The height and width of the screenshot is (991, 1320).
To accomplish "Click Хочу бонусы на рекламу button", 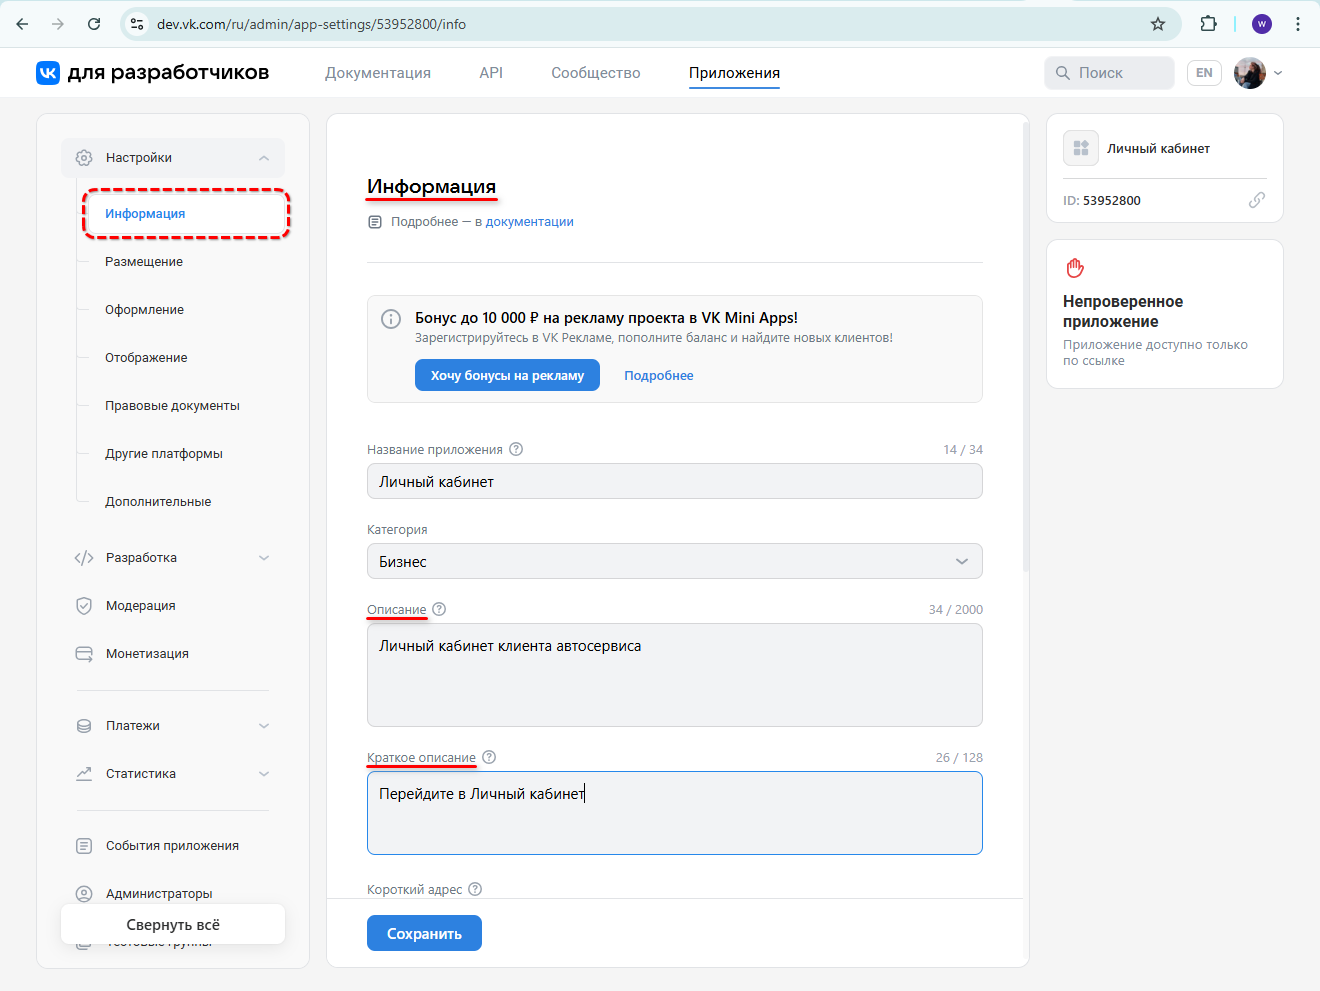I will tap(507, 374).
